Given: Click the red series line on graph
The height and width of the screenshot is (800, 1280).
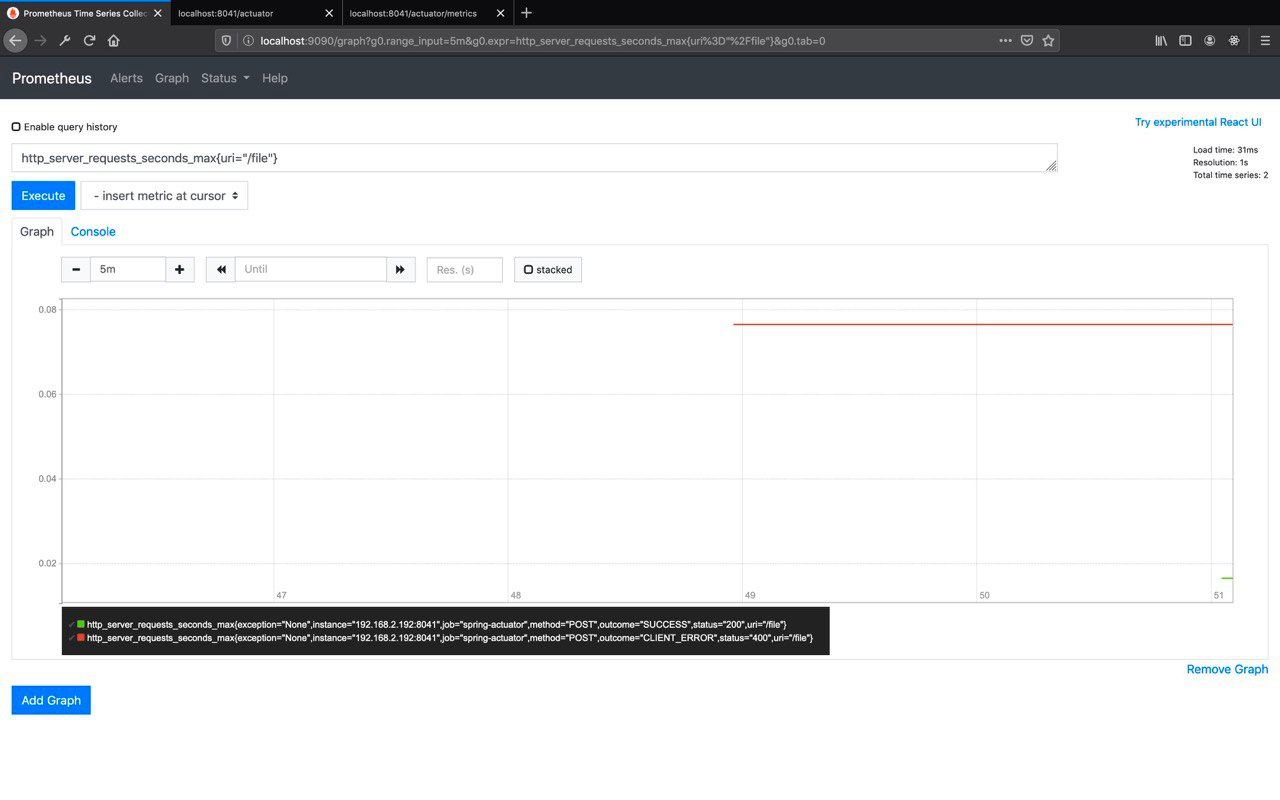Looking at the screenshot, I should (983, 324).
